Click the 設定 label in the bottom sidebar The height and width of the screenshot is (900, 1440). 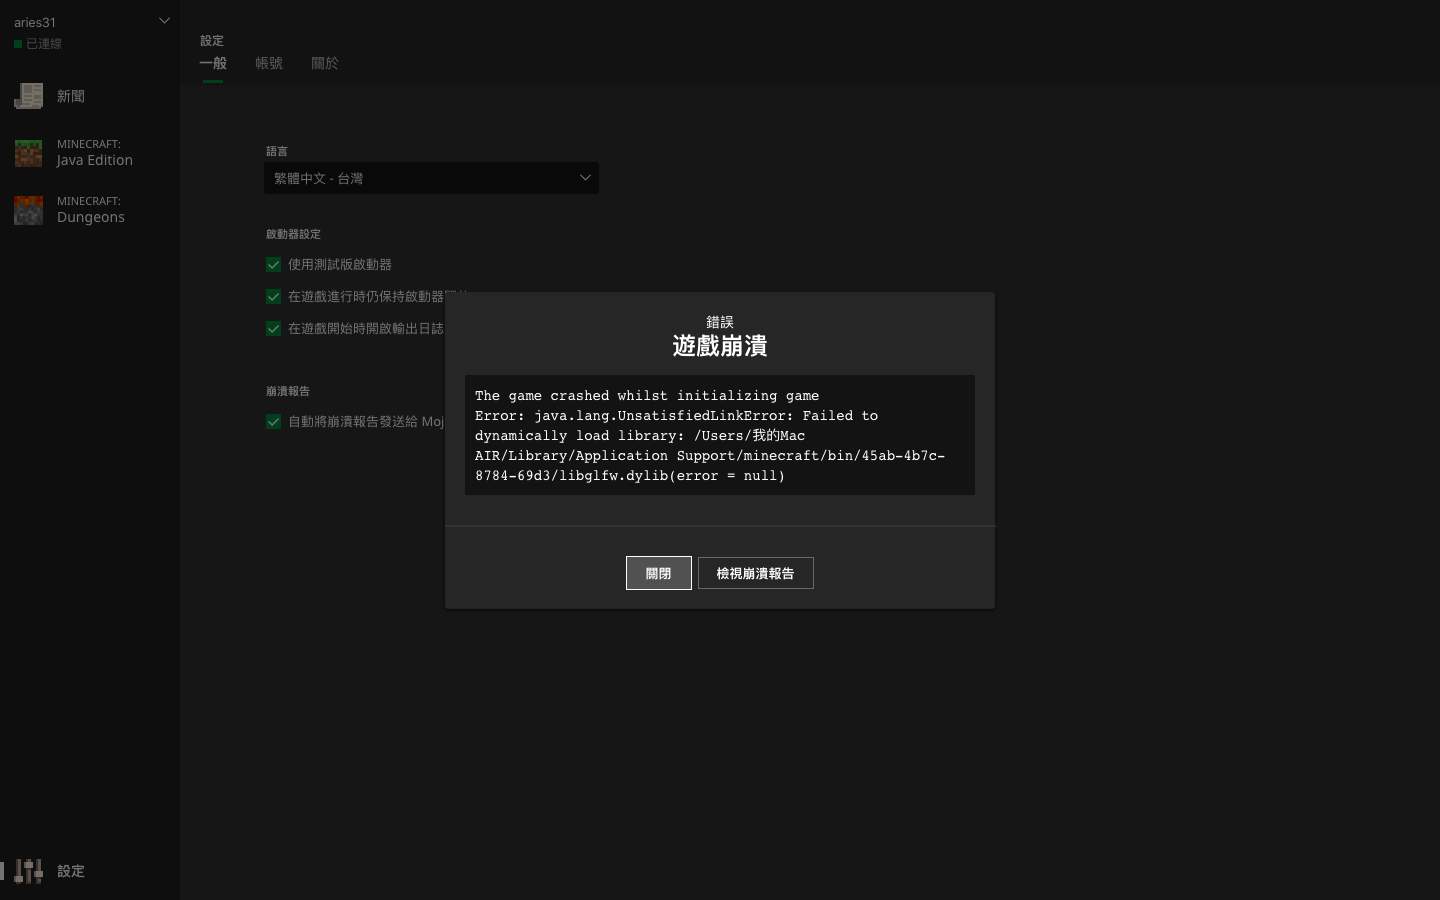(x=71, y=871)
